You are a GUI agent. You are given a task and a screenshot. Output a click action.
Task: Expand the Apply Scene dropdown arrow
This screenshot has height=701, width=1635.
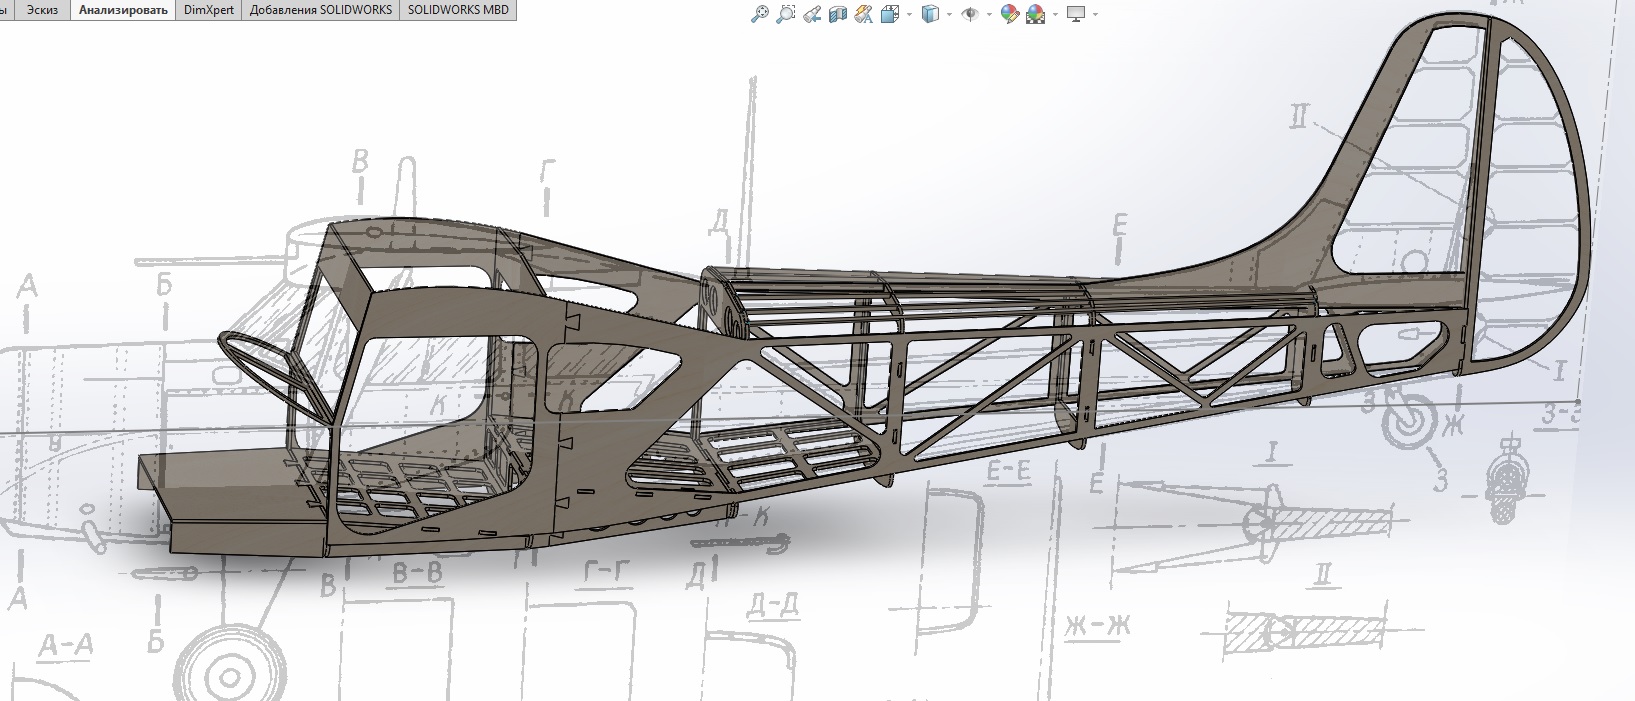tap(1054, 15)
